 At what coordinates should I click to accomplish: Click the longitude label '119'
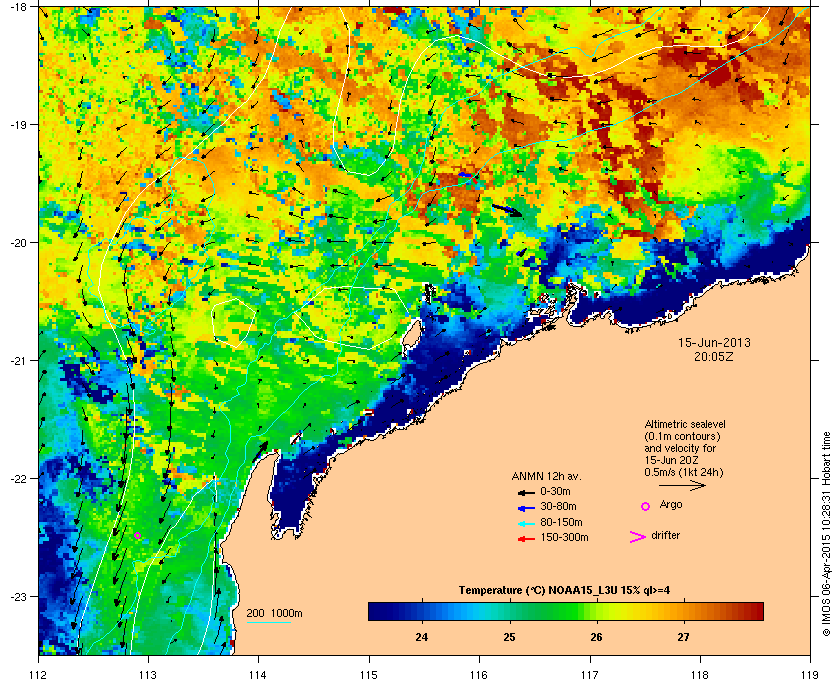coord(810,674)
